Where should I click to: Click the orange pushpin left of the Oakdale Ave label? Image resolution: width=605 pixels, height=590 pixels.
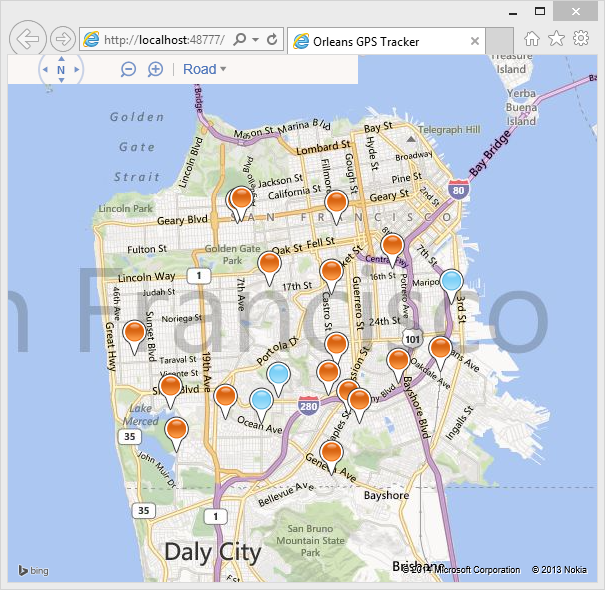tap(398, 360)
